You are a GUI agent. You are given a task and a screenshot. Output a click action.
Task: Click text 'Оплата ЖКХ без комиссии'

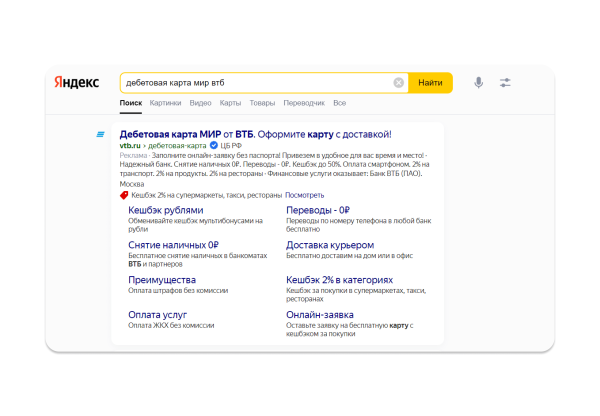click(171, 325)
